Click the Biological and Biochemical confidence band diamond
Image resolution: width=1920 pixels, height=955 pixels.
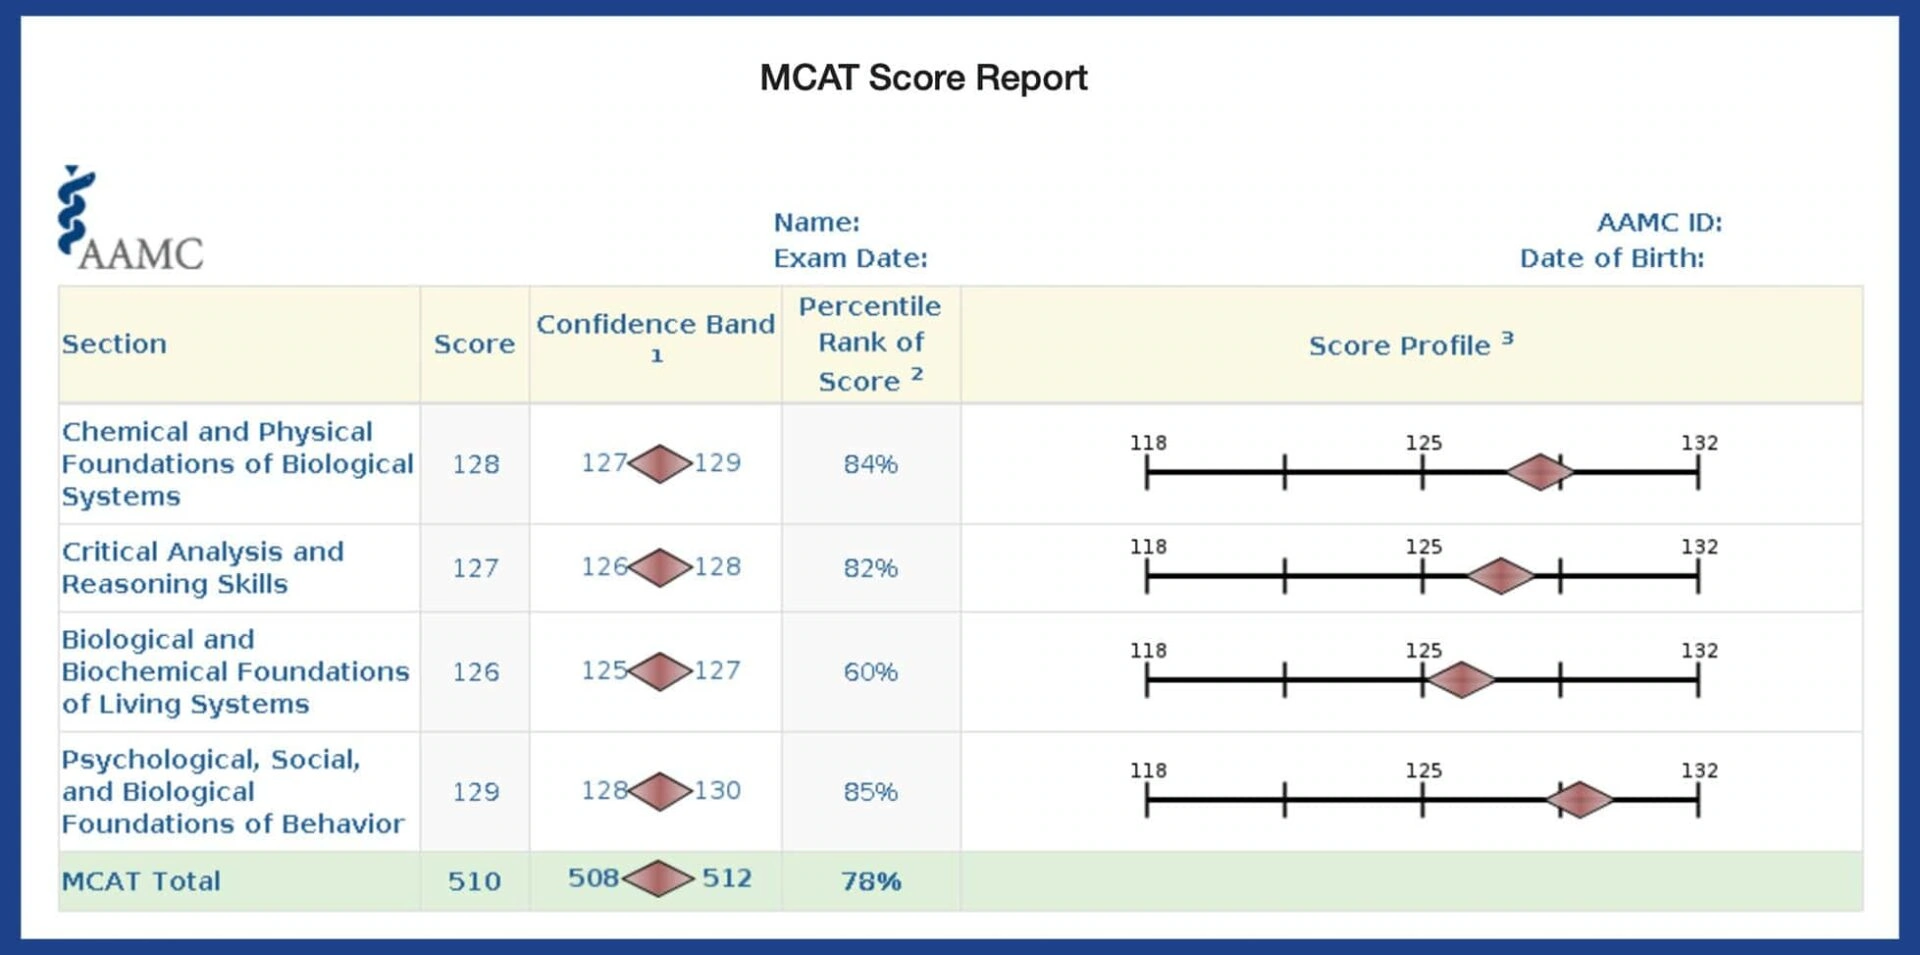point(660,672)
